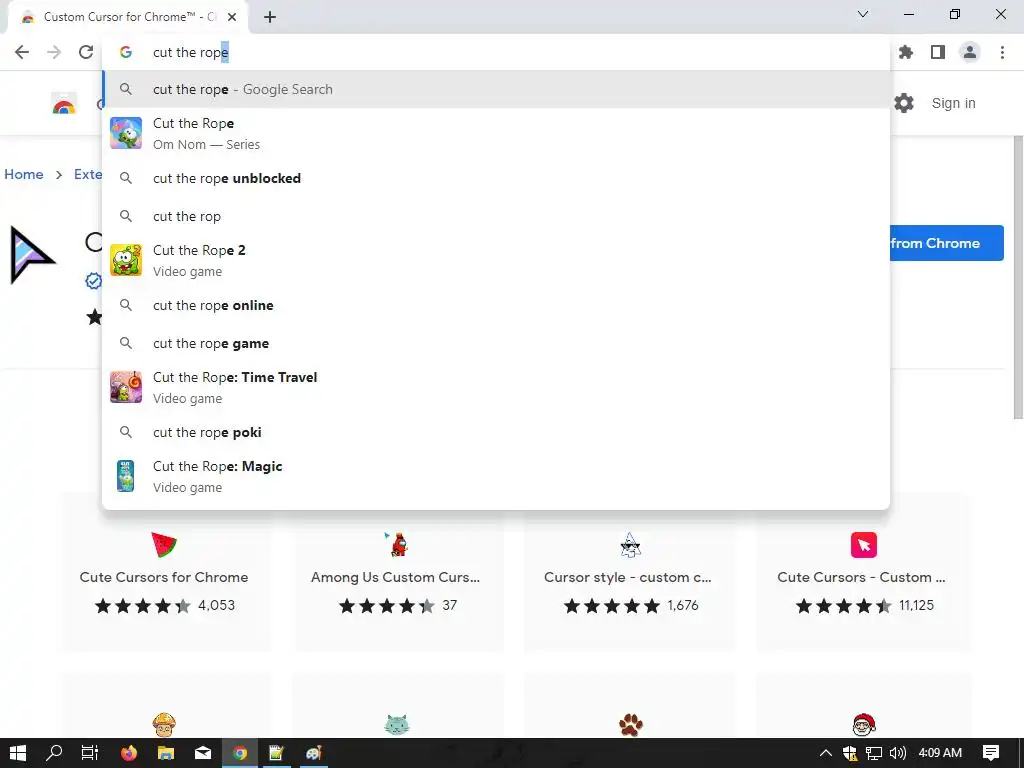Click the browser forward arrow

[x=54, y=52]
